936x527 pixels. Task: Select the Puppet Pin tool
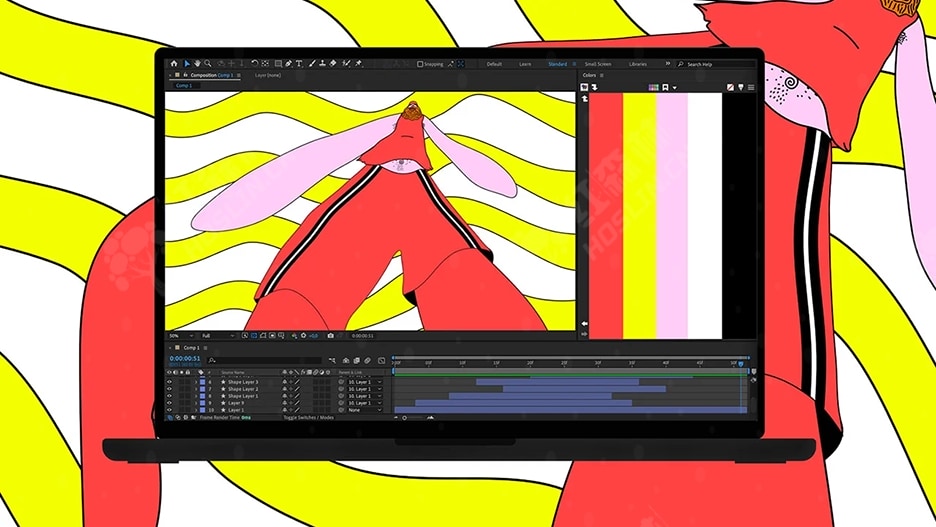click(358, 64)
